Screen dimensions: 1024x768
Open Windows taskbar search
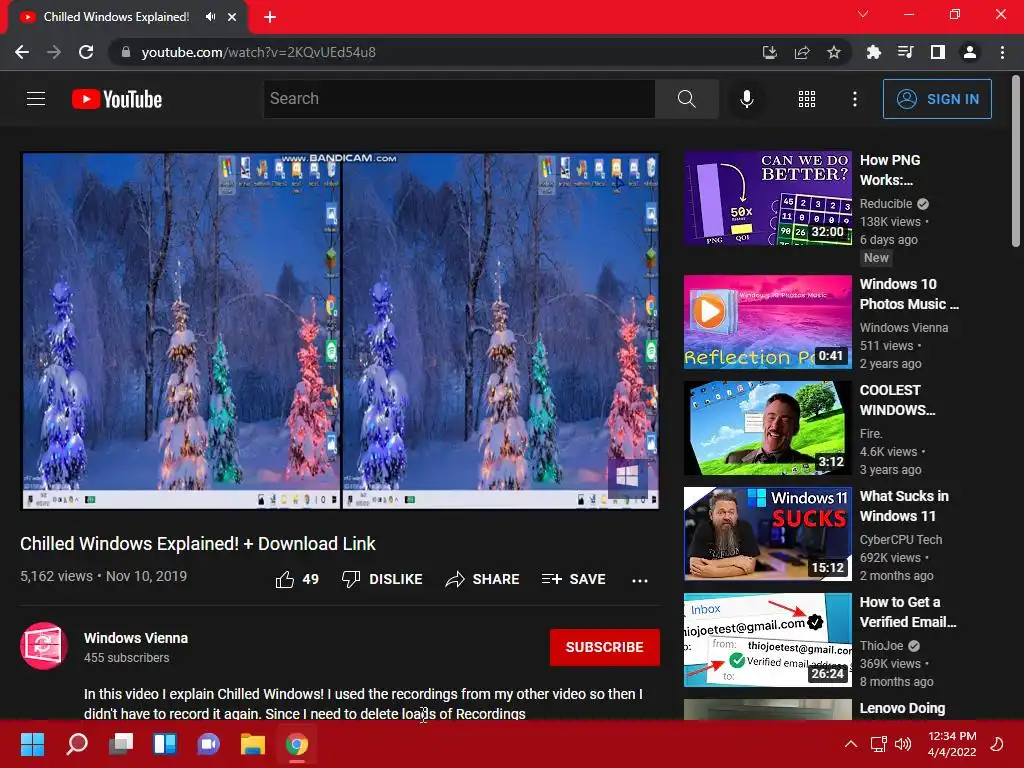click(x=77, y=744)
